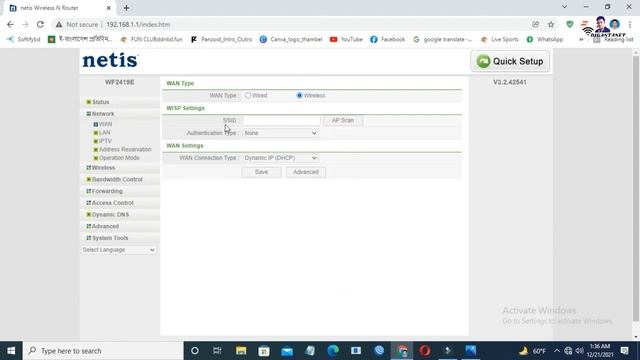640x360 pixels.
Task: Open the IPTV submenu item
Action: pos(105,141)
